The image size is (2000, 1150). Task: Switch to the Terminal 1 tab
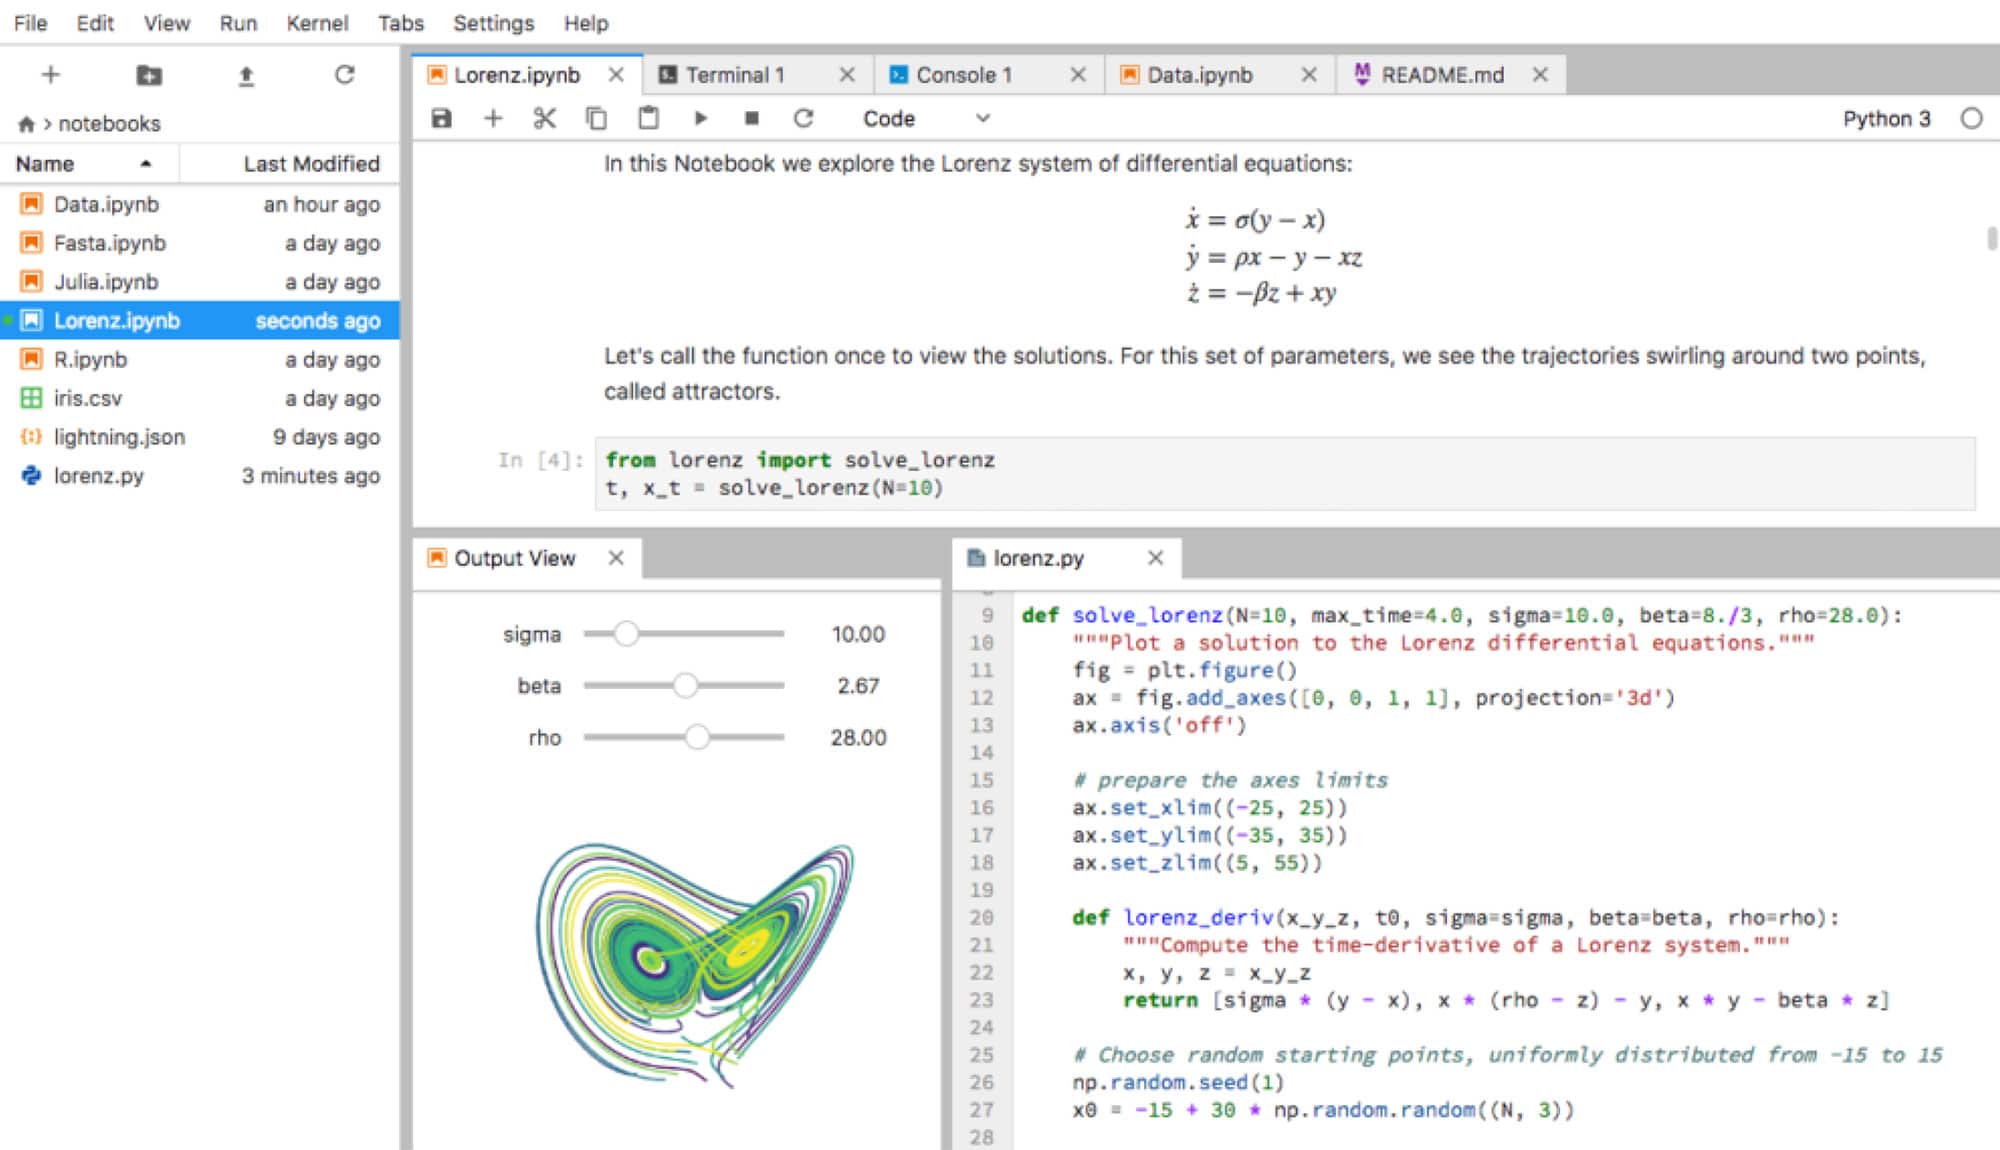click(735, 75)
